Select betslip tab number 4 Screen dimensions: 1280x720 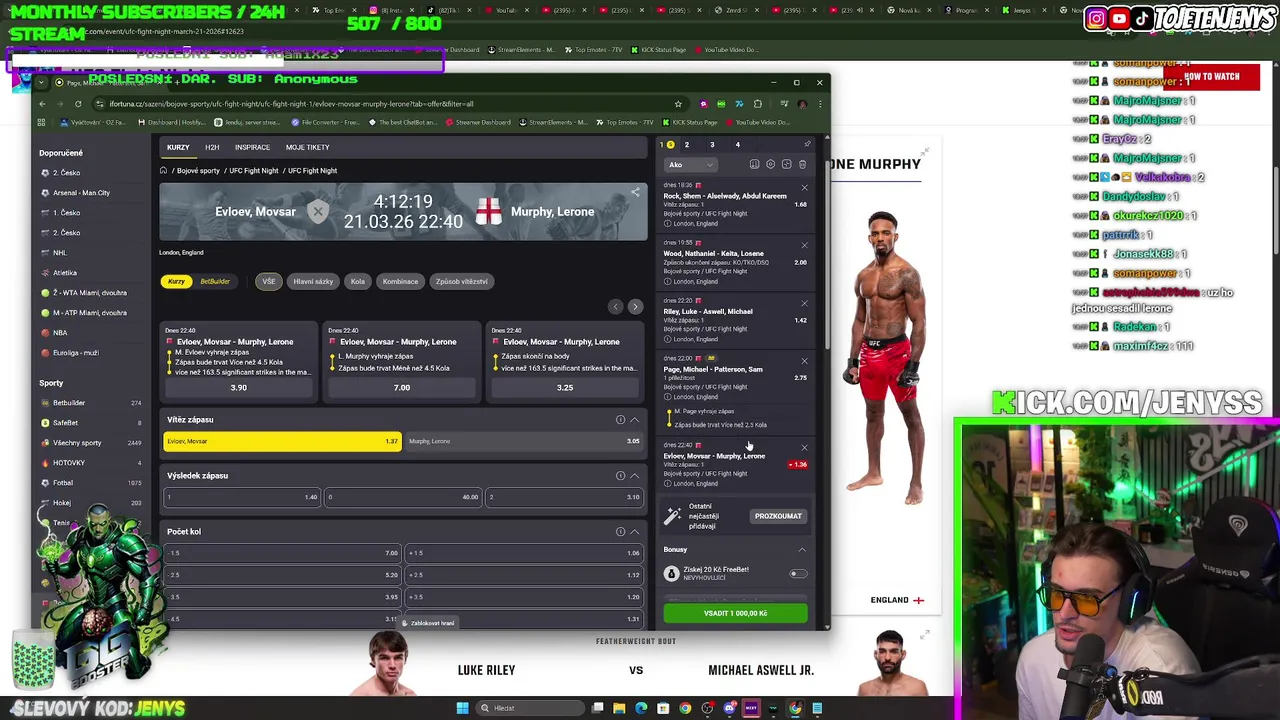[x=738, y=145]
